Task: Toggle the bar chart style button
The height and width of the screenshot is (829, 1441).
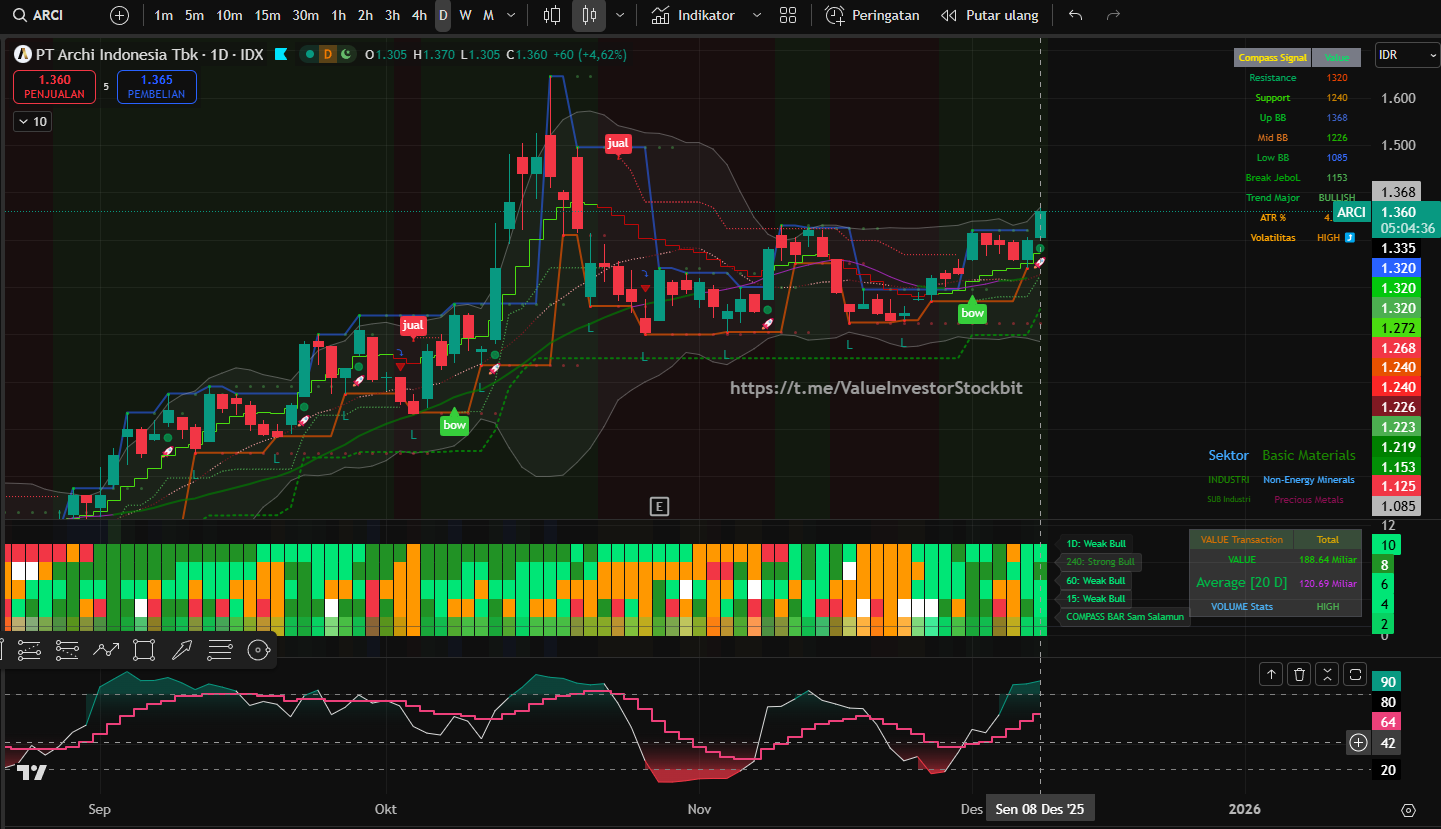Action: [x=551, y=15]
